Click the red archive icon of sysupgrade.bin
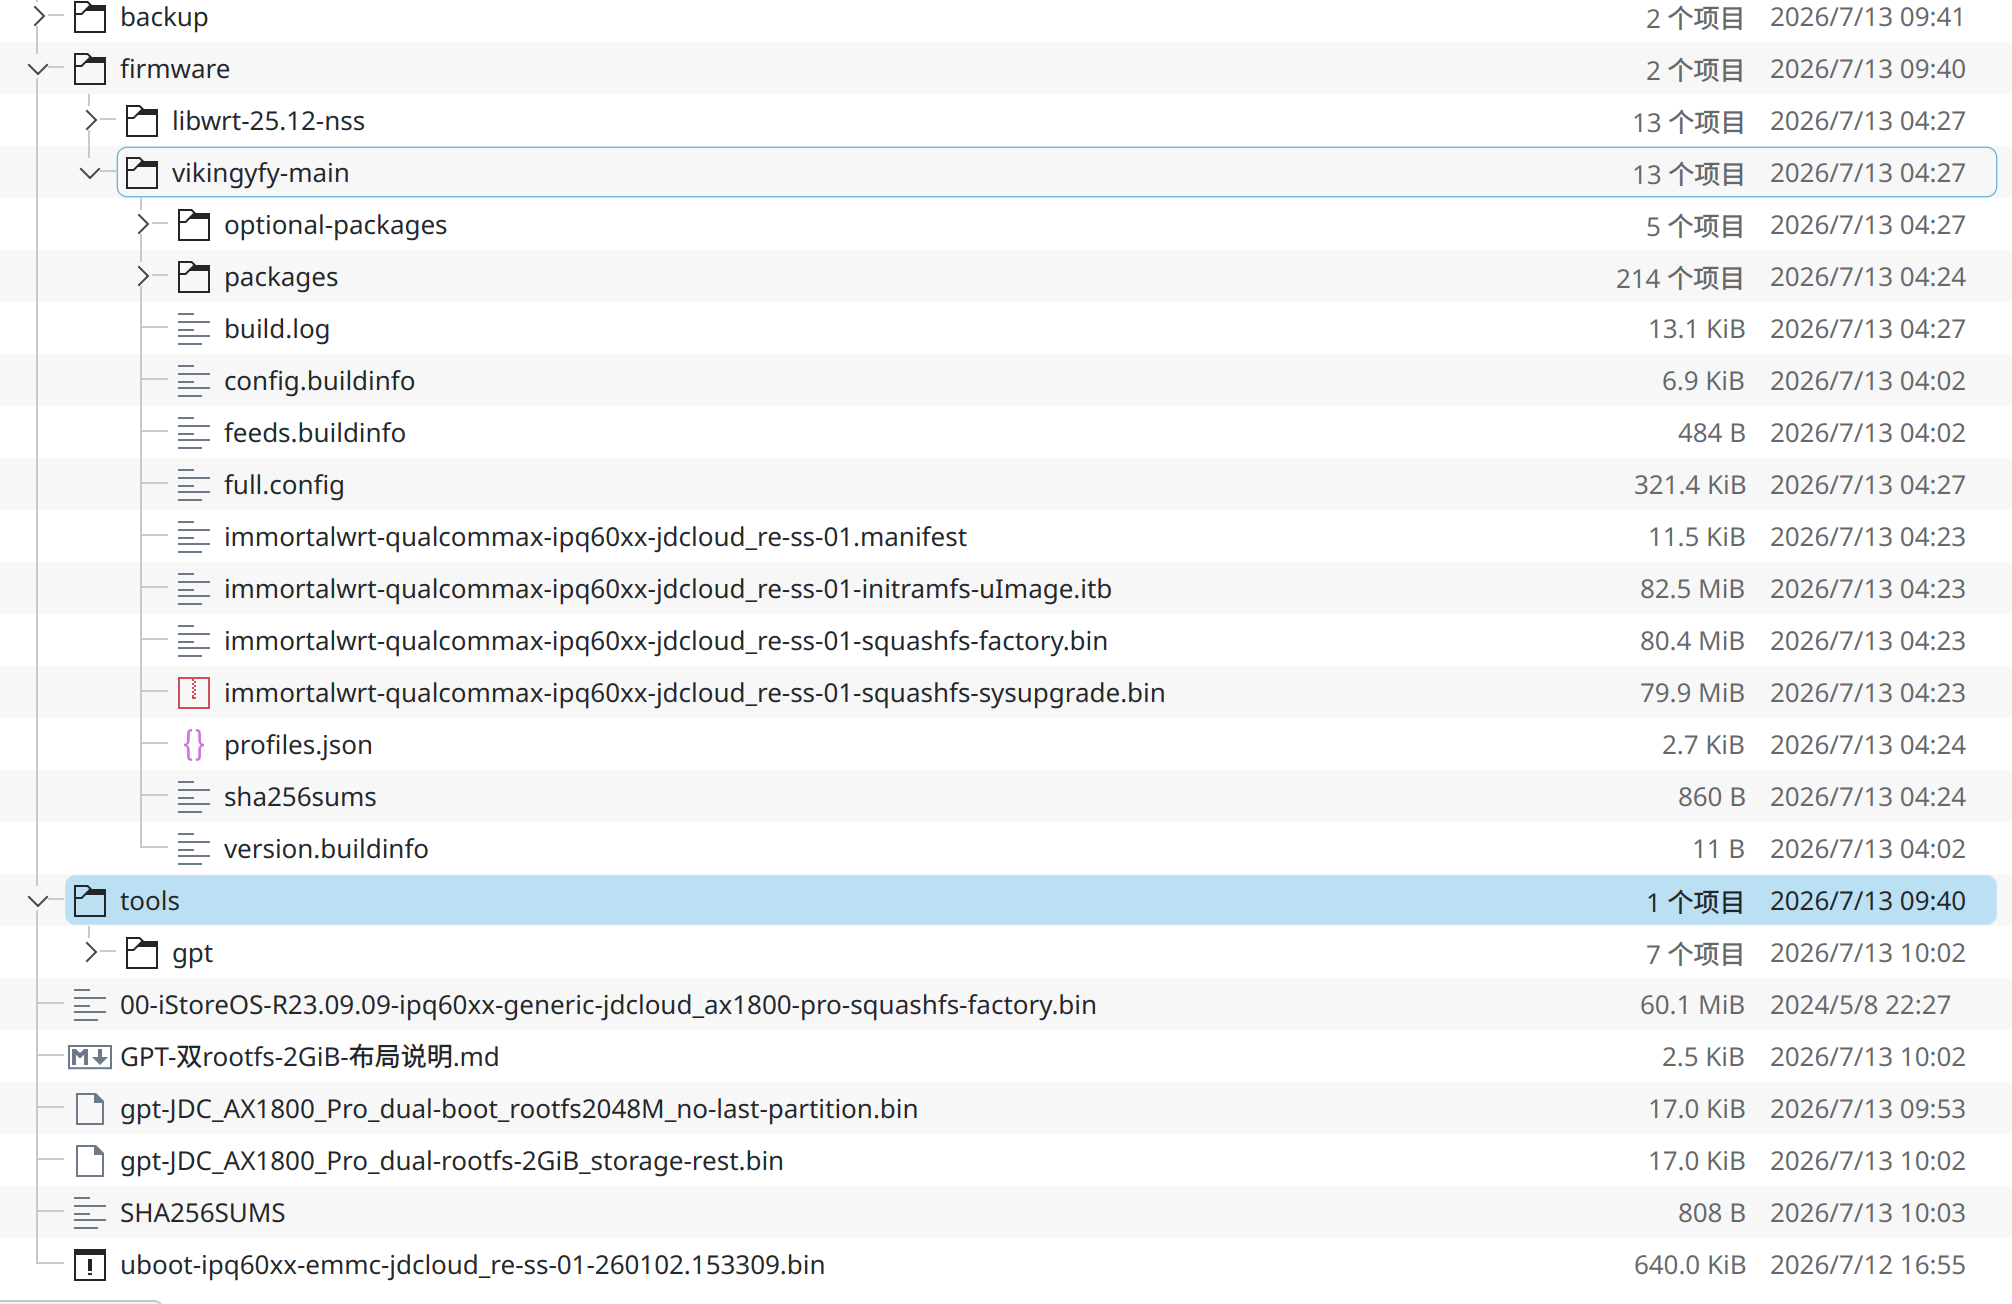Viewport: 2012px width, 1304px height. pos(194,693)
